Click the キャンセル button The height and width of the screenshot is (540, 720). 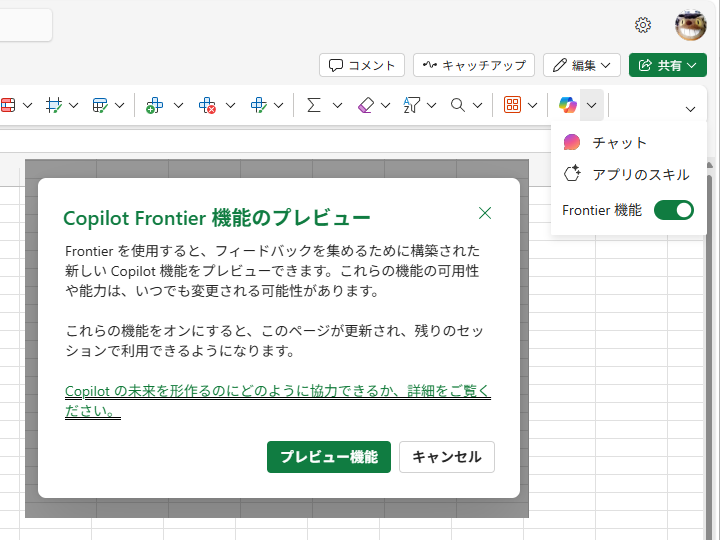447,457
